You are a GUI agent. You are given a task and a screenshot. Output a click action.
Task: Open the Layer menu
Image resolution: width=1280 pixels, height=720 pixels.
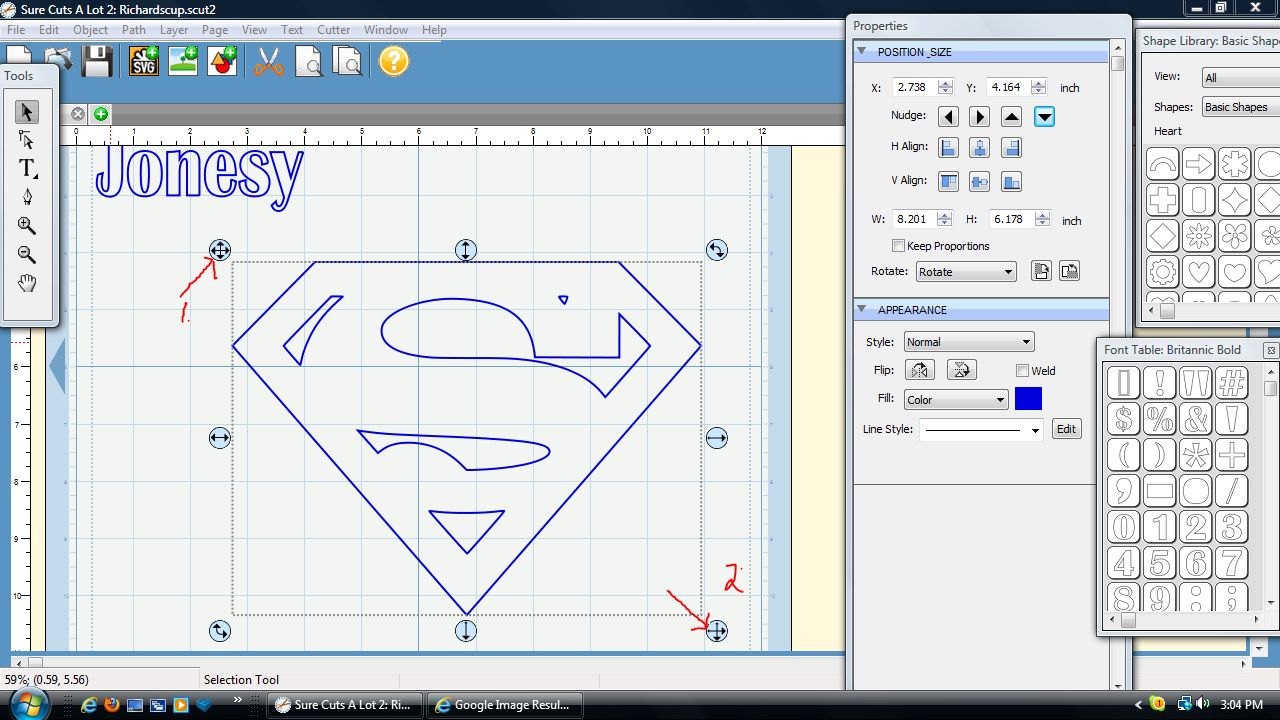(x=174, y=30)
